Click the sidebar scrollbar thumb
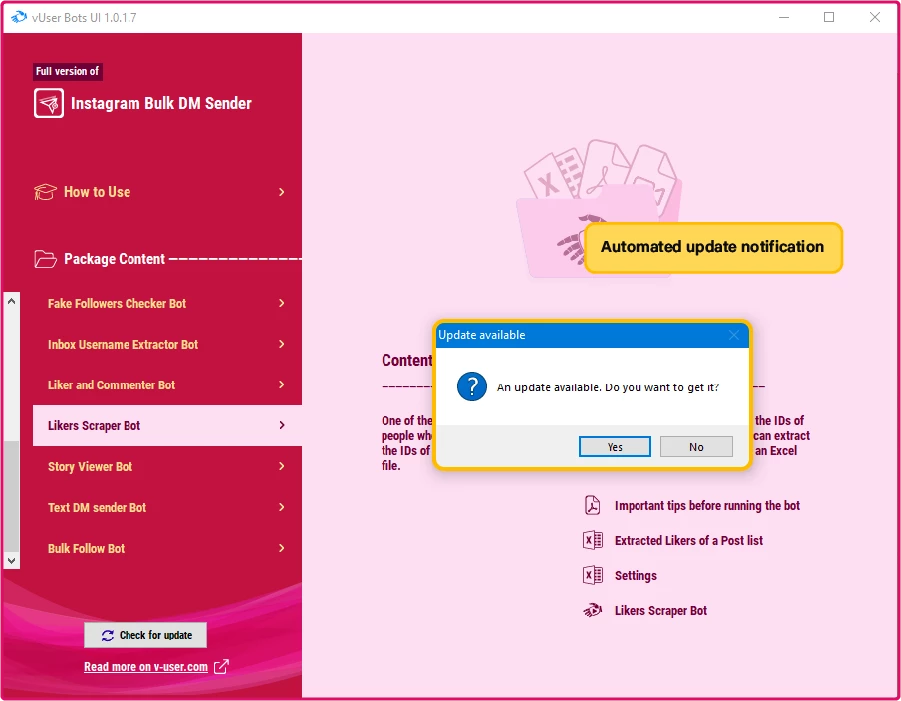901x701 pixels. click(11, 496)
